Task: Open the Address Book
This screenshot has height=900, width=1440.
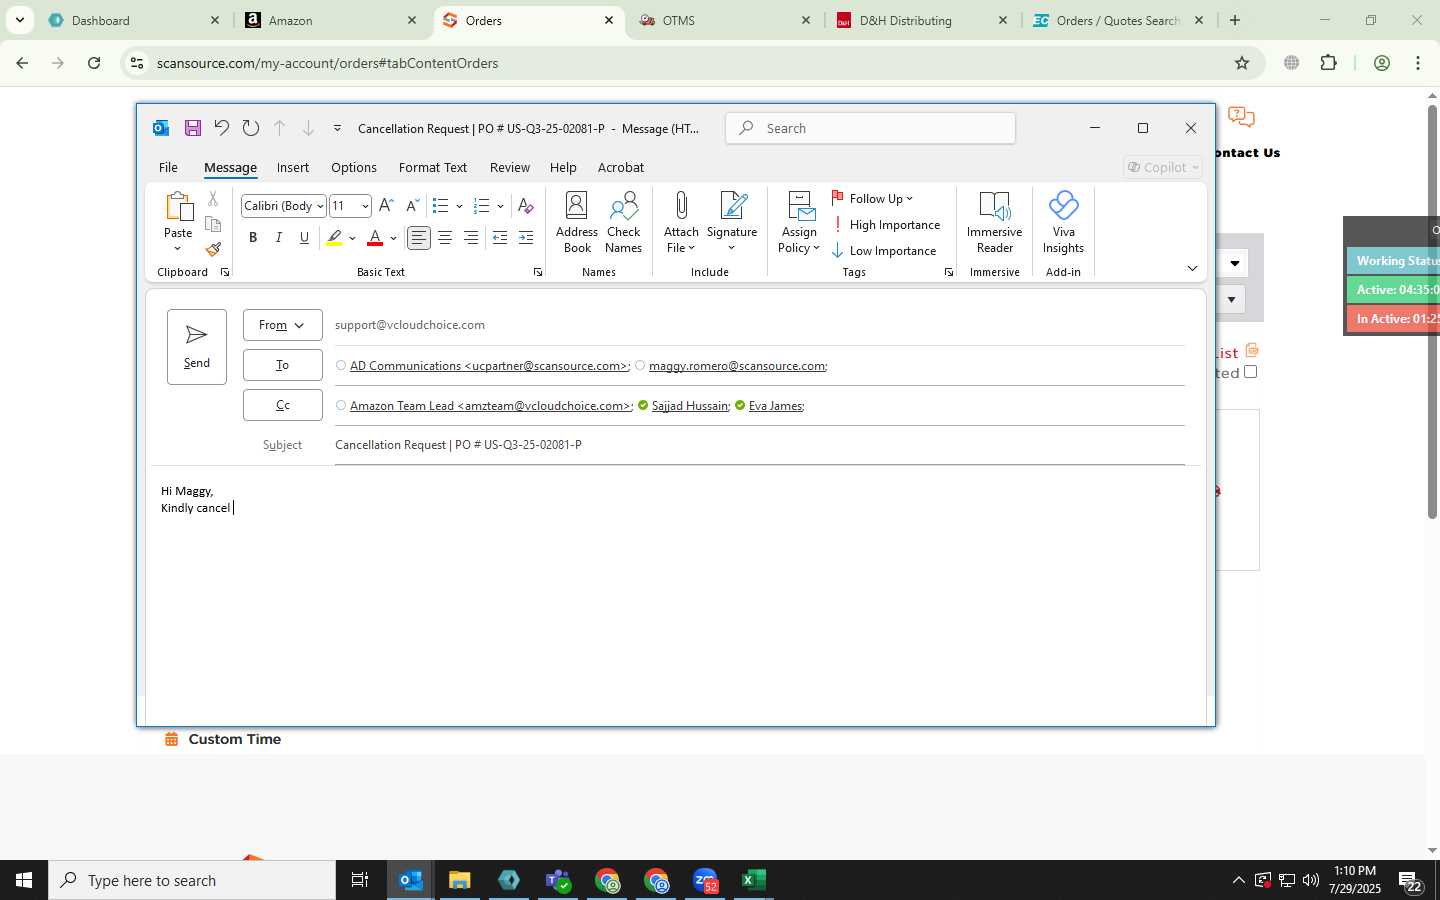Action: point(577,222)
